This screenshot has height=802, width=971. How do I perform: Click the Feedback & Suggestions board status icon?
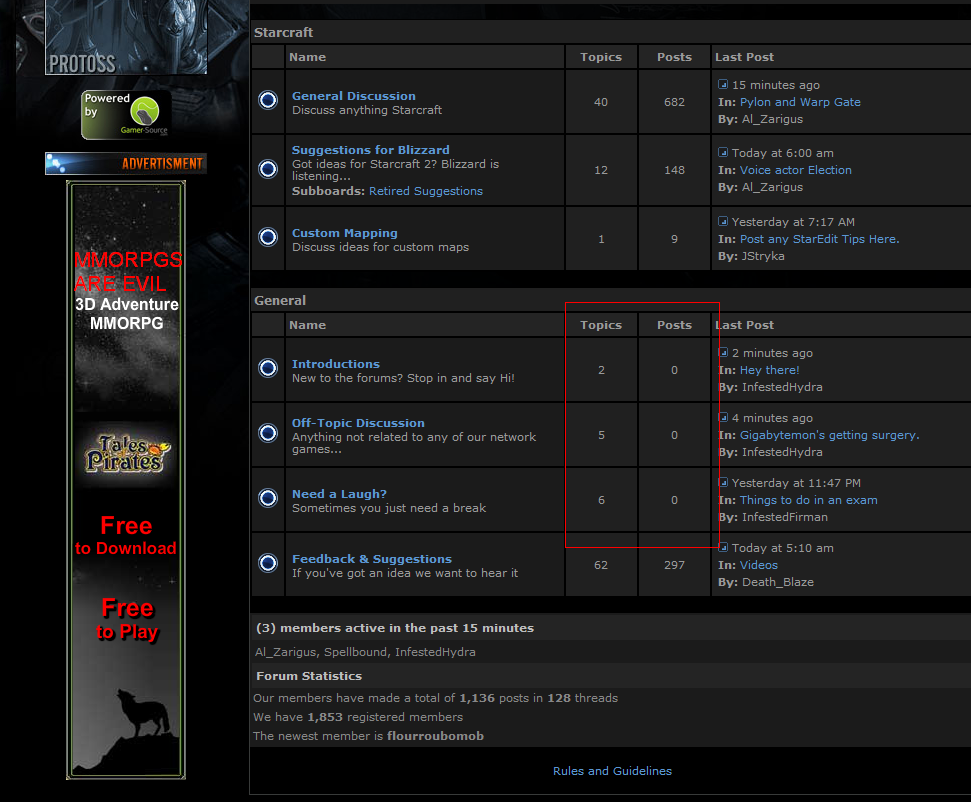[268, 562]
